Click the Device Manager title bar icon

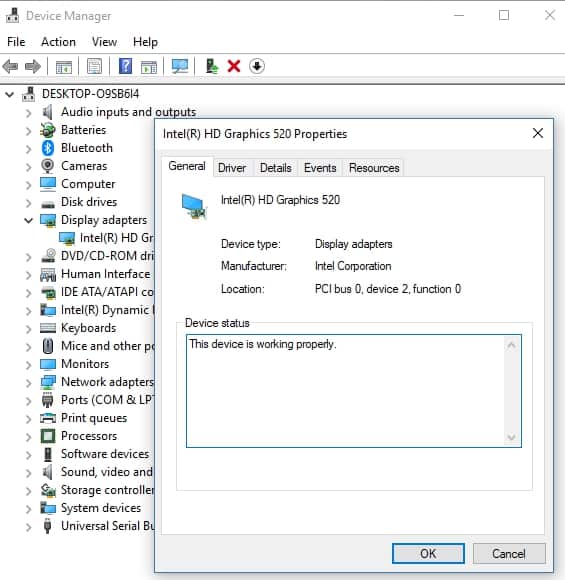(x=13, y=16)
